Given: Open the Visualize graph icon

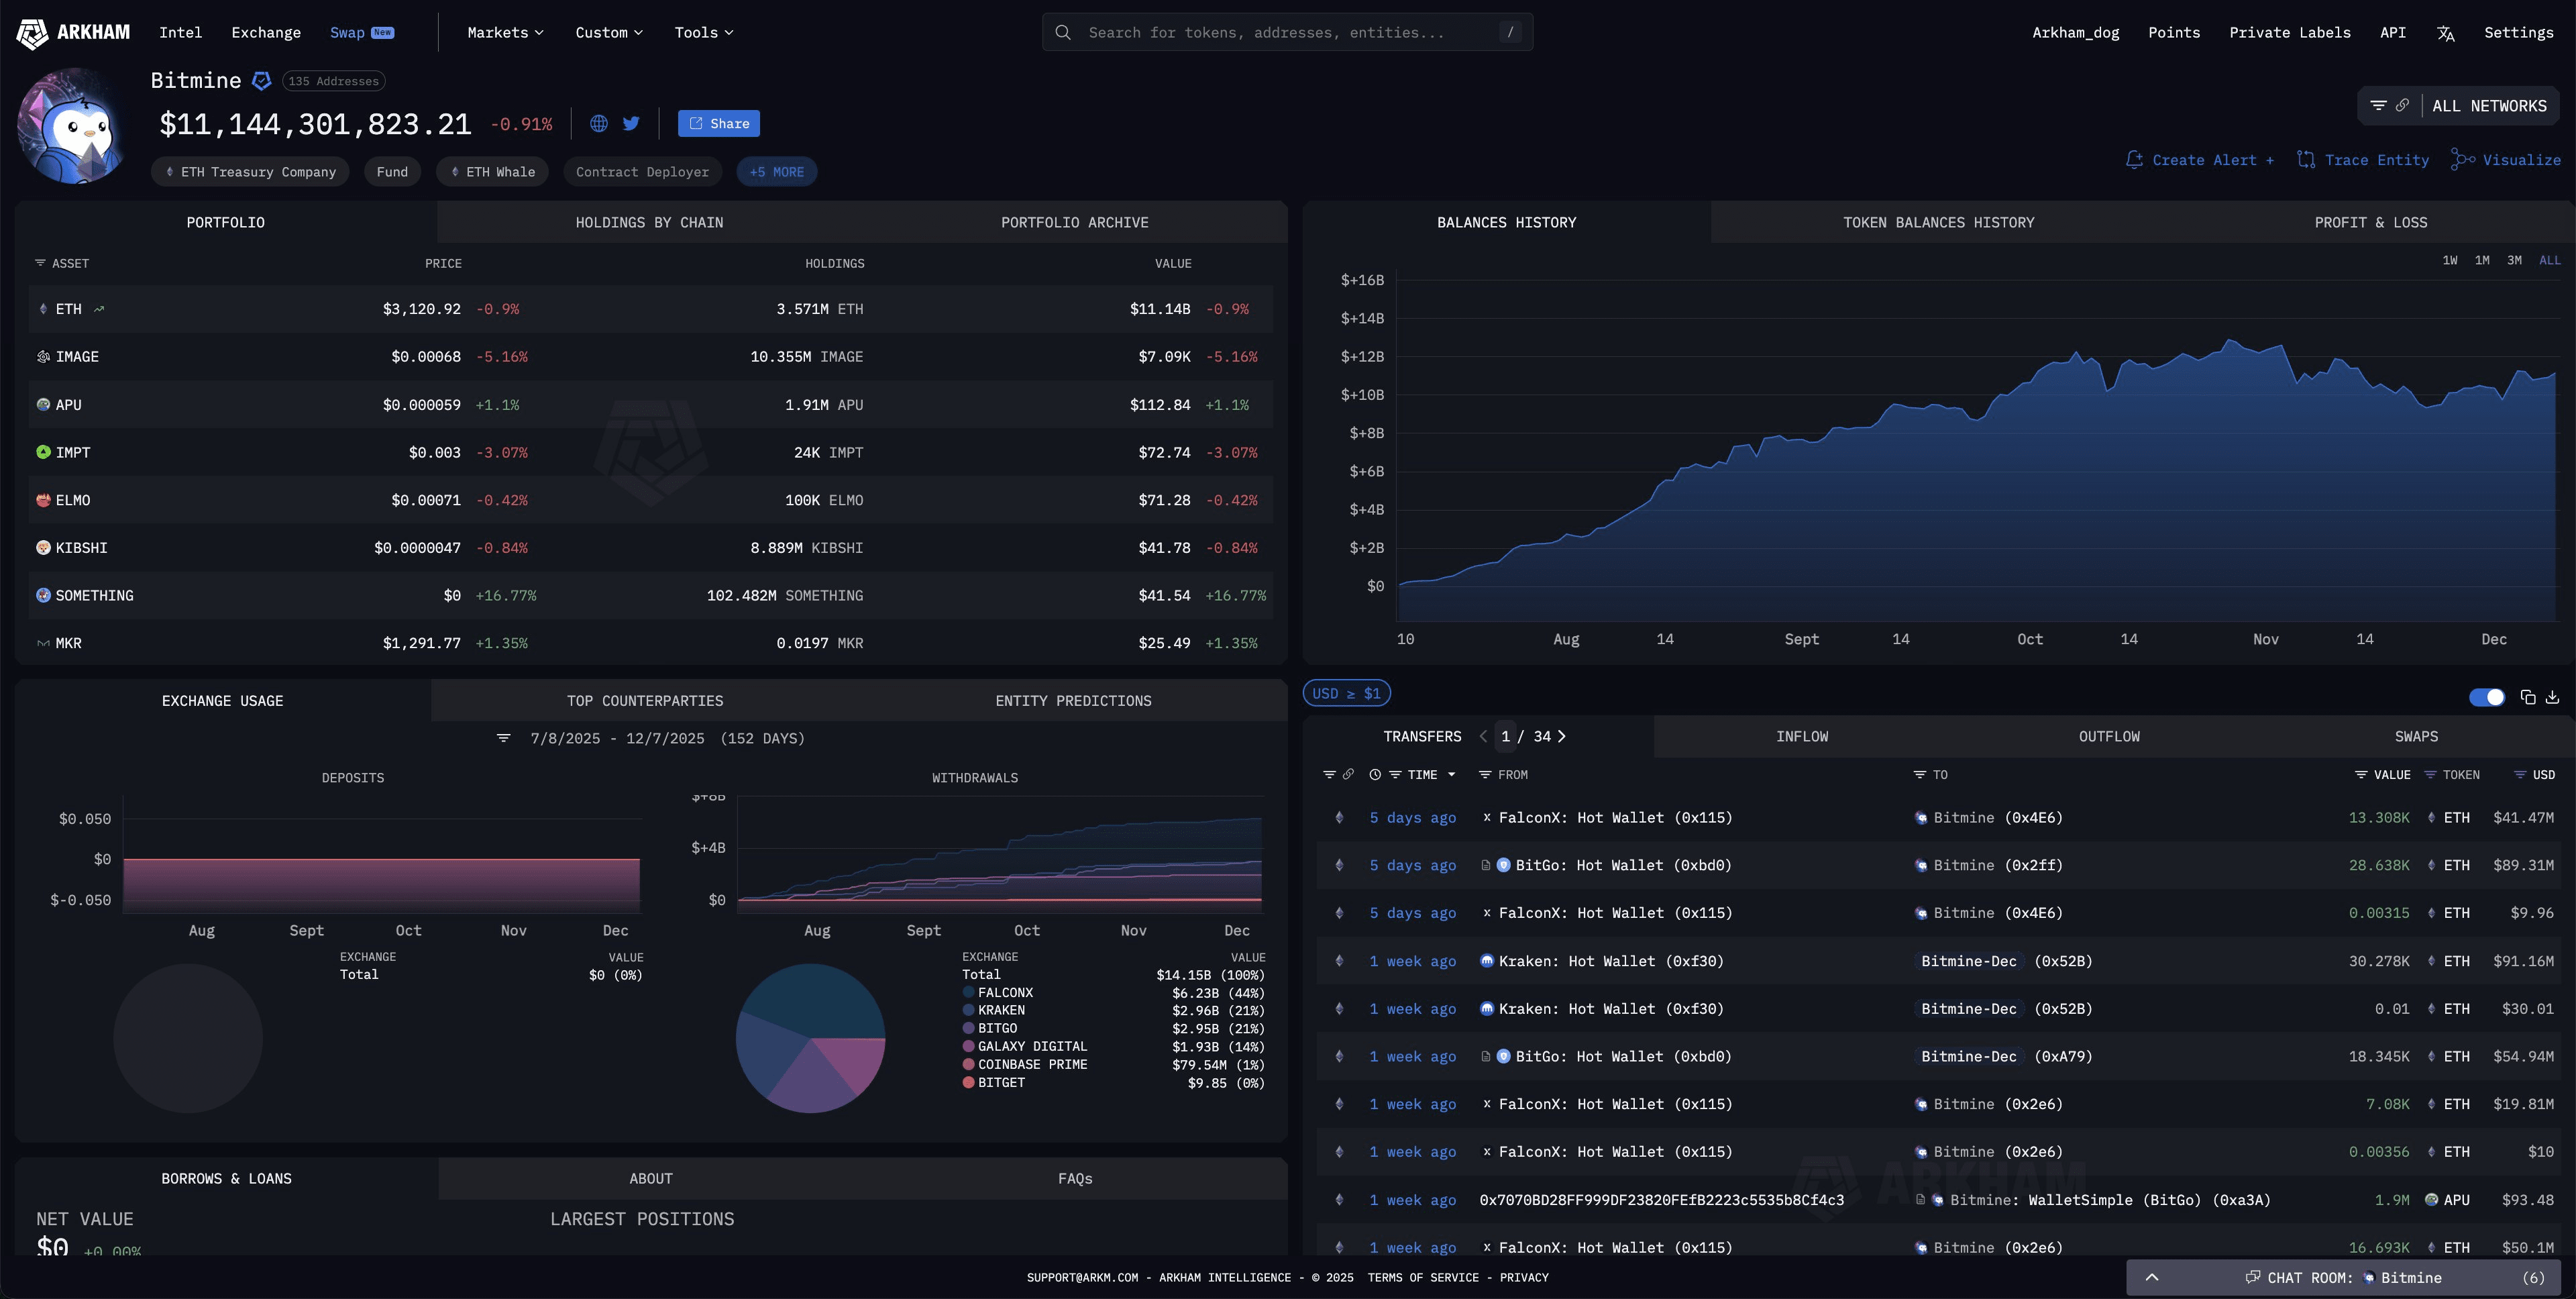Looking at the screenshot, I should pos(2463,160).
